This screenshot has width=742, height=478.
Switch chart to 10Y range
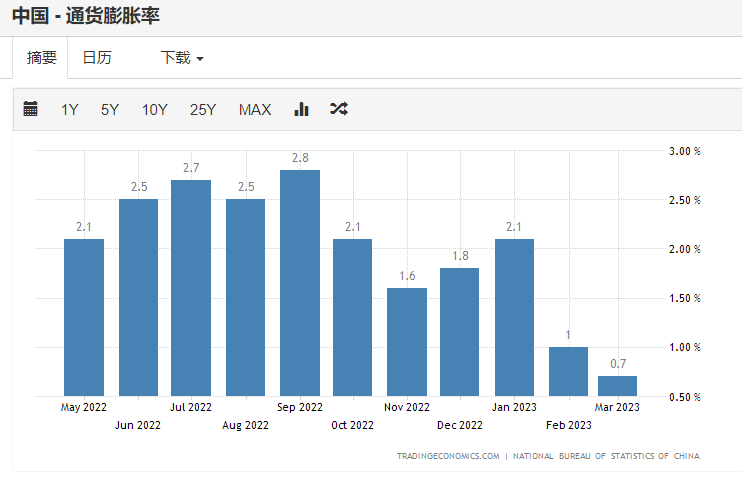tap(154, 110)
